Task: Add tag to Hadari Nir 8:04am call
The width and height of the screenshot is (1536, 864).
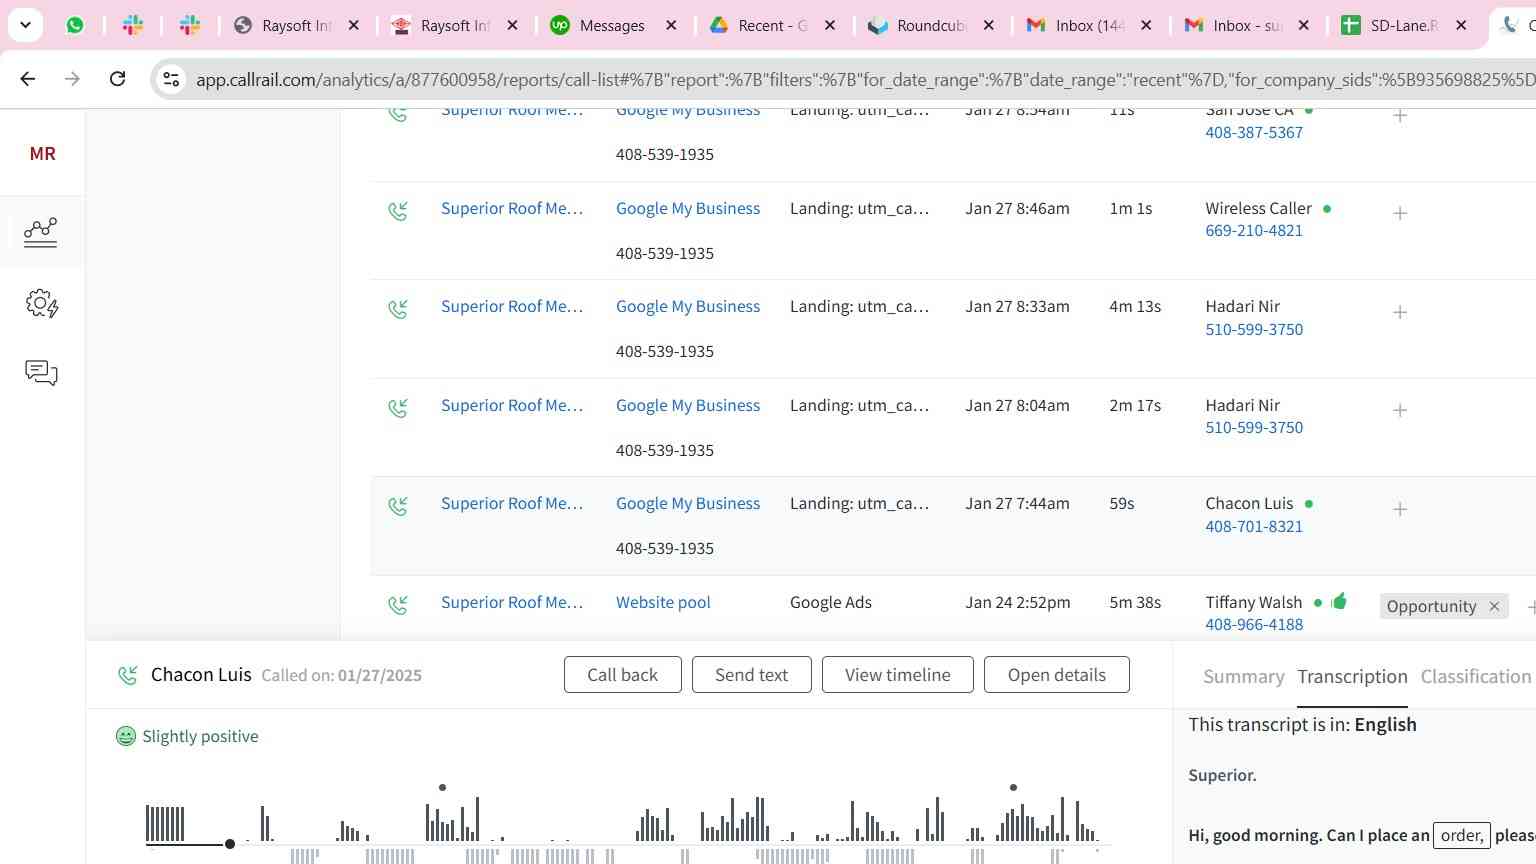Action: (1400, 410)
